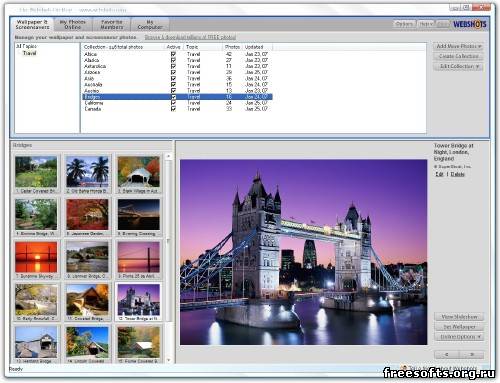Toggle the Active checkbox for Arizona
The image size is (500, 383).
click(x=173, y=72)
